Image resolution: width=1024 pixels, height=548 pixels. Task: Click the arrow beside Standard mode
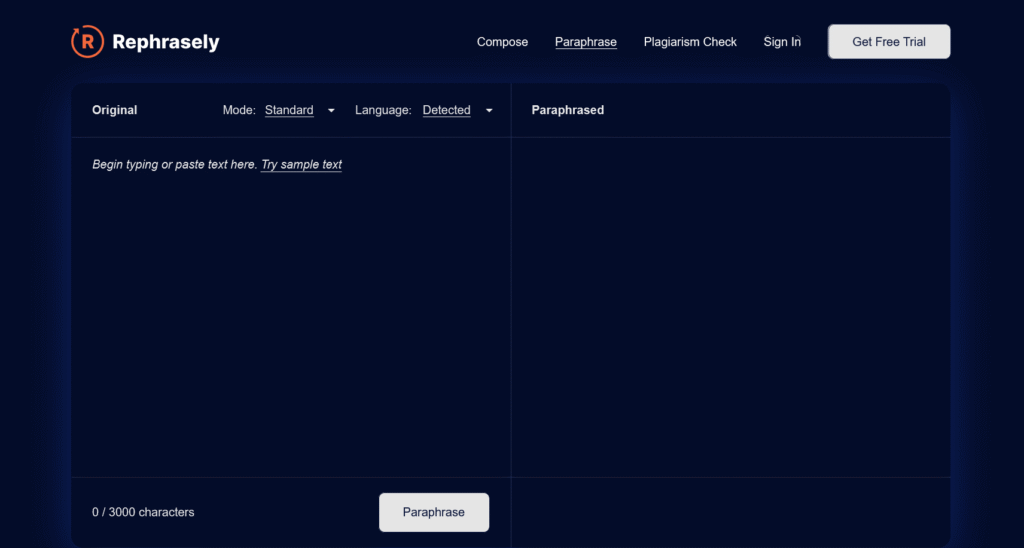(331, 110)
